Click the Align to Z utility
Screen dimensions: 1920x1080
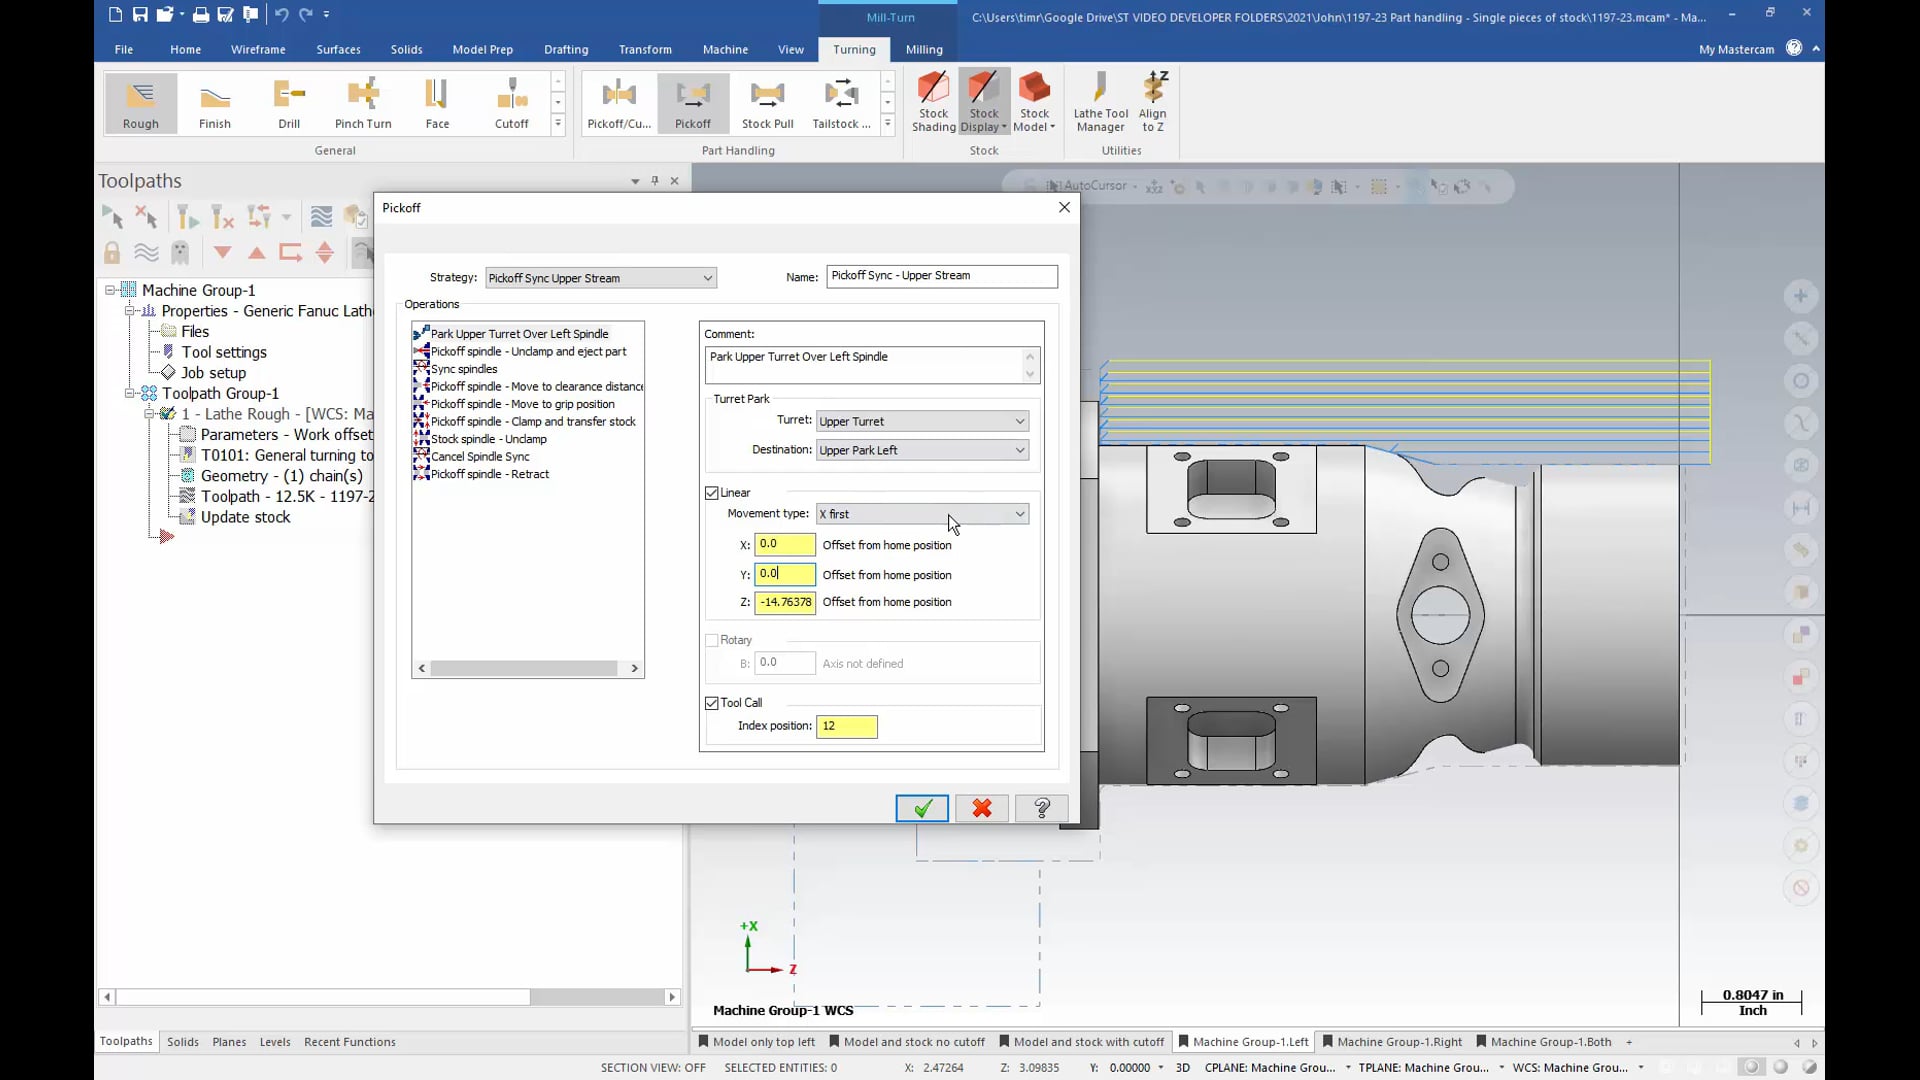coord(1153,102)
